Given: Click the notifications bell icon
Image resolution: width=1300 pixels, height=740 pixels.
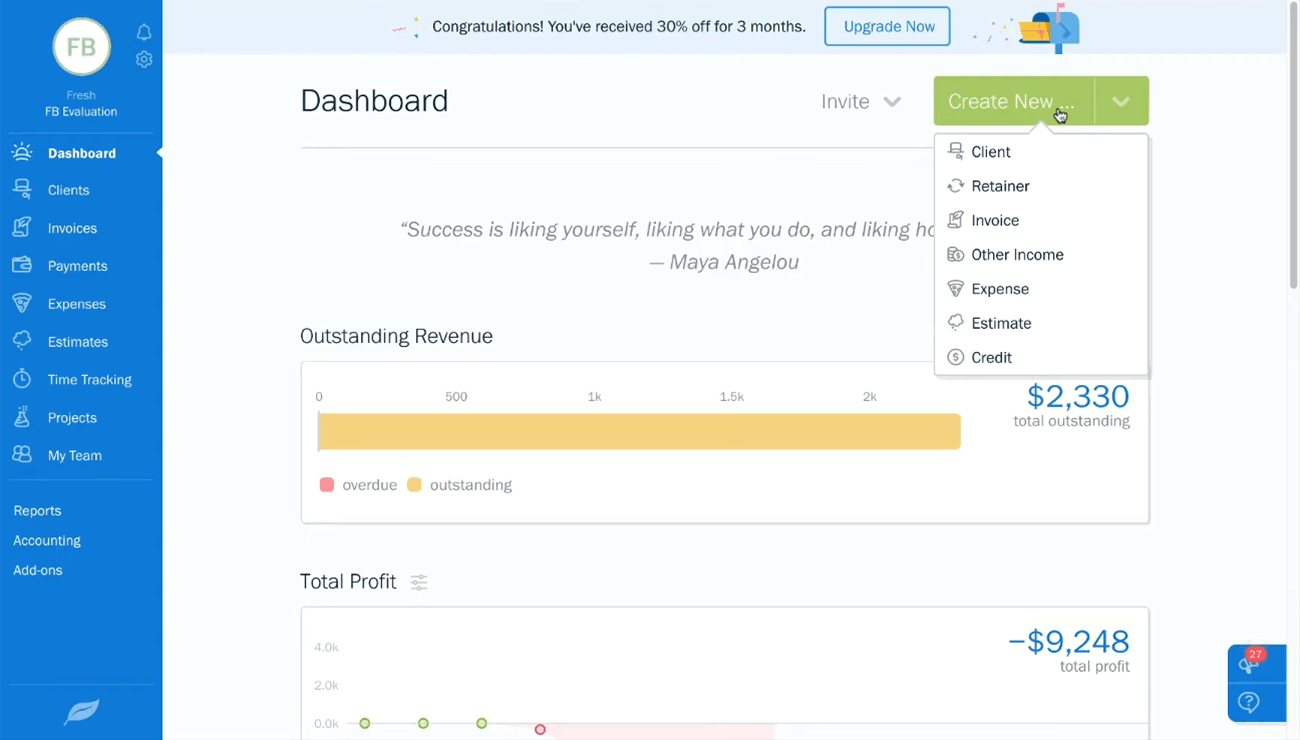Looking at the screenshot, I should (144, 32).
